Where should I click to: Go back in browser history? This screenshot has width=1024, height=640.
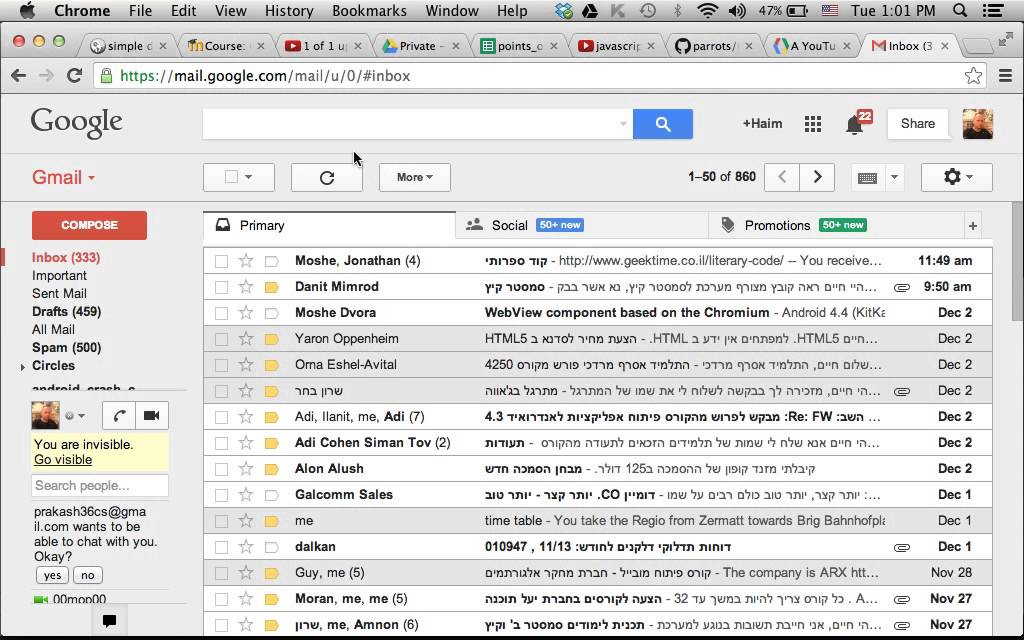18,76
